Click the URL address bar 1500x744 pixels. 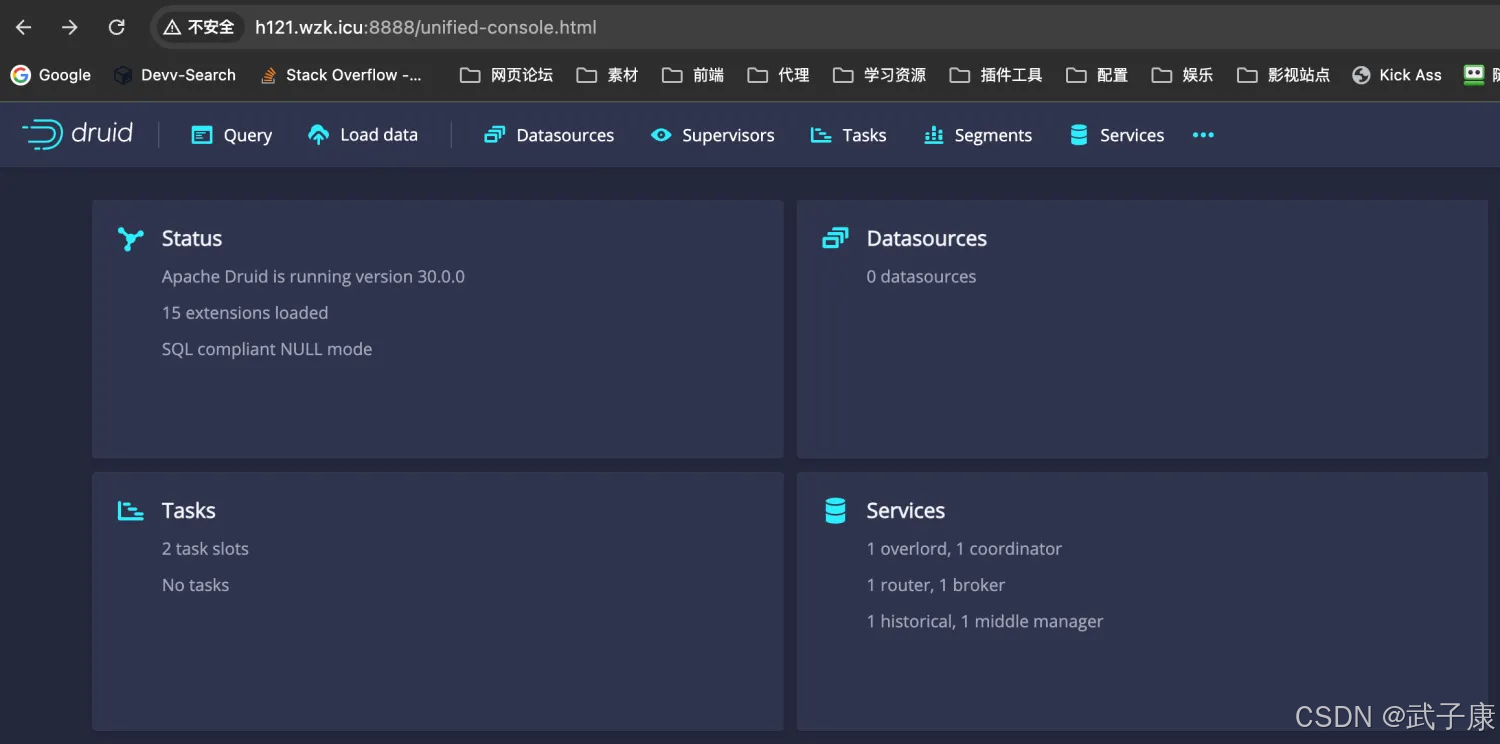pos(700,27)
